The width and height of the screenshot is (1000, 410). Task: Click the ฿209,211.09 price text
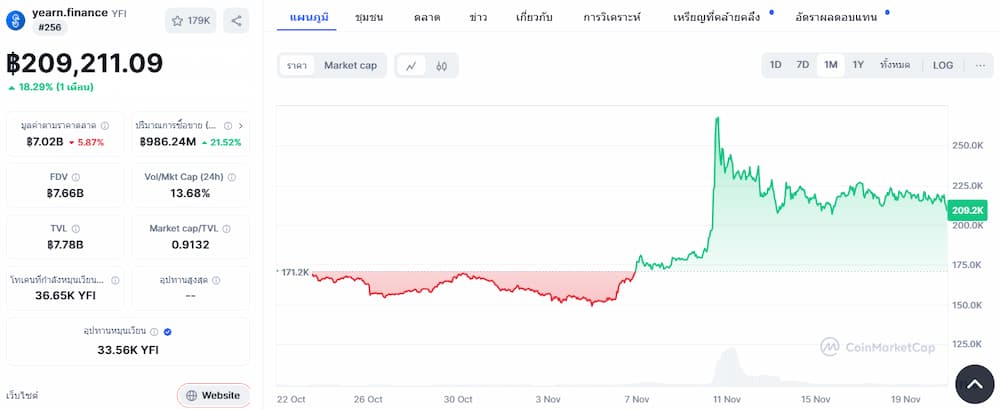point(85,64)
